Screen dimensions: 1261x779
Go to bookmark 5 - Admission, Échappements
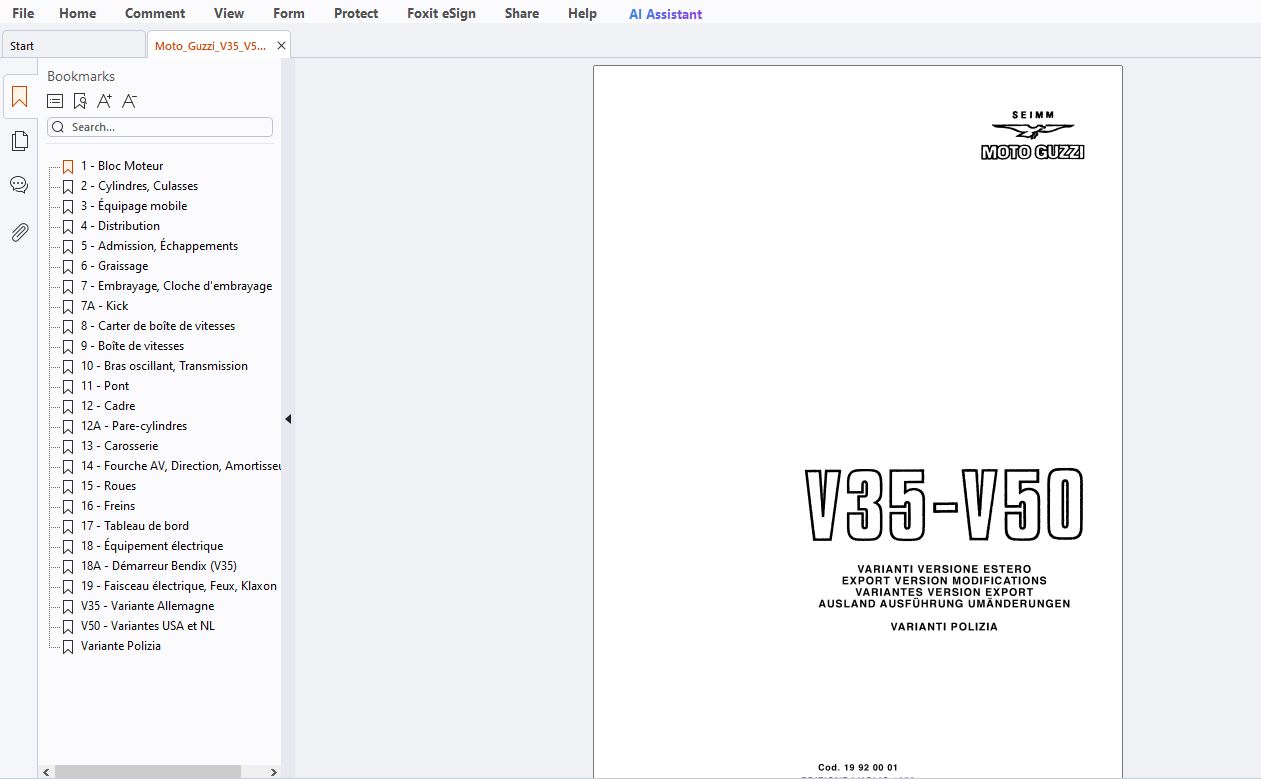(159, 246)
